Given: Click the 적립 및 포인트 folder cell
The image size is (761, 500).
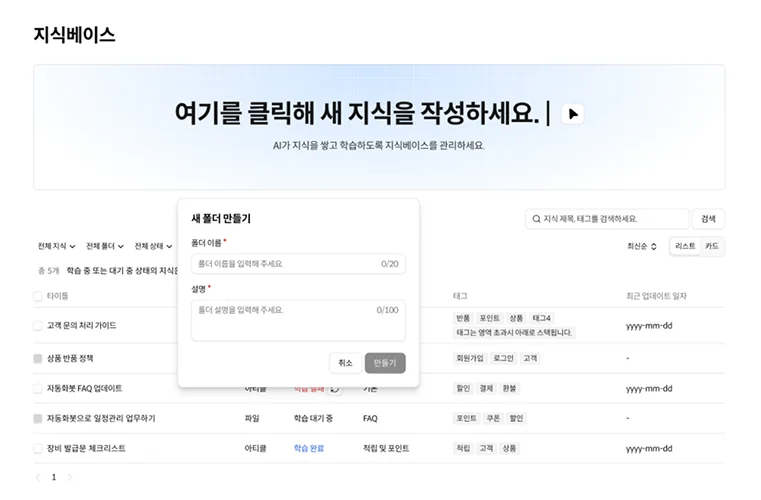Looking at the screenshot, I should click(386, 449).
